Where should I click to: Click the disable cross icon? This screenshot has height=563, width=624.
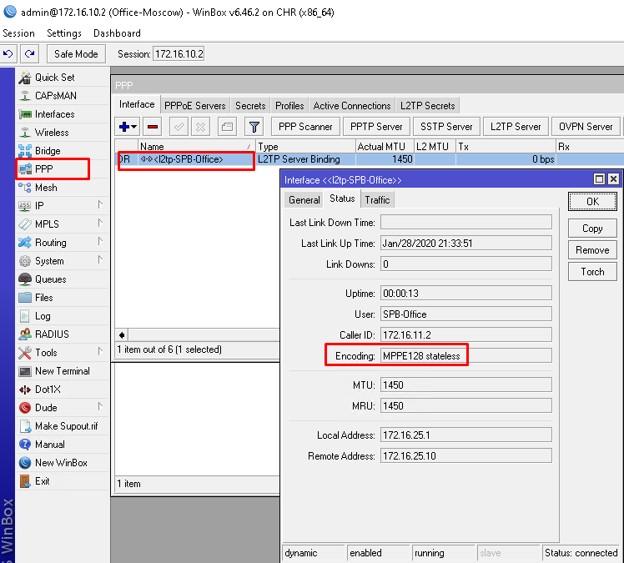click(201, 127)
